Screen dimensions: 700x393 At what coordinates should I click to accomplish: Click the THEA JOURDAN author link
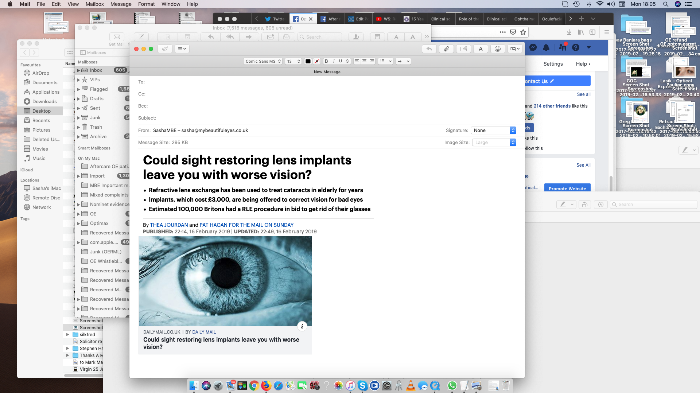pos(169,225)
